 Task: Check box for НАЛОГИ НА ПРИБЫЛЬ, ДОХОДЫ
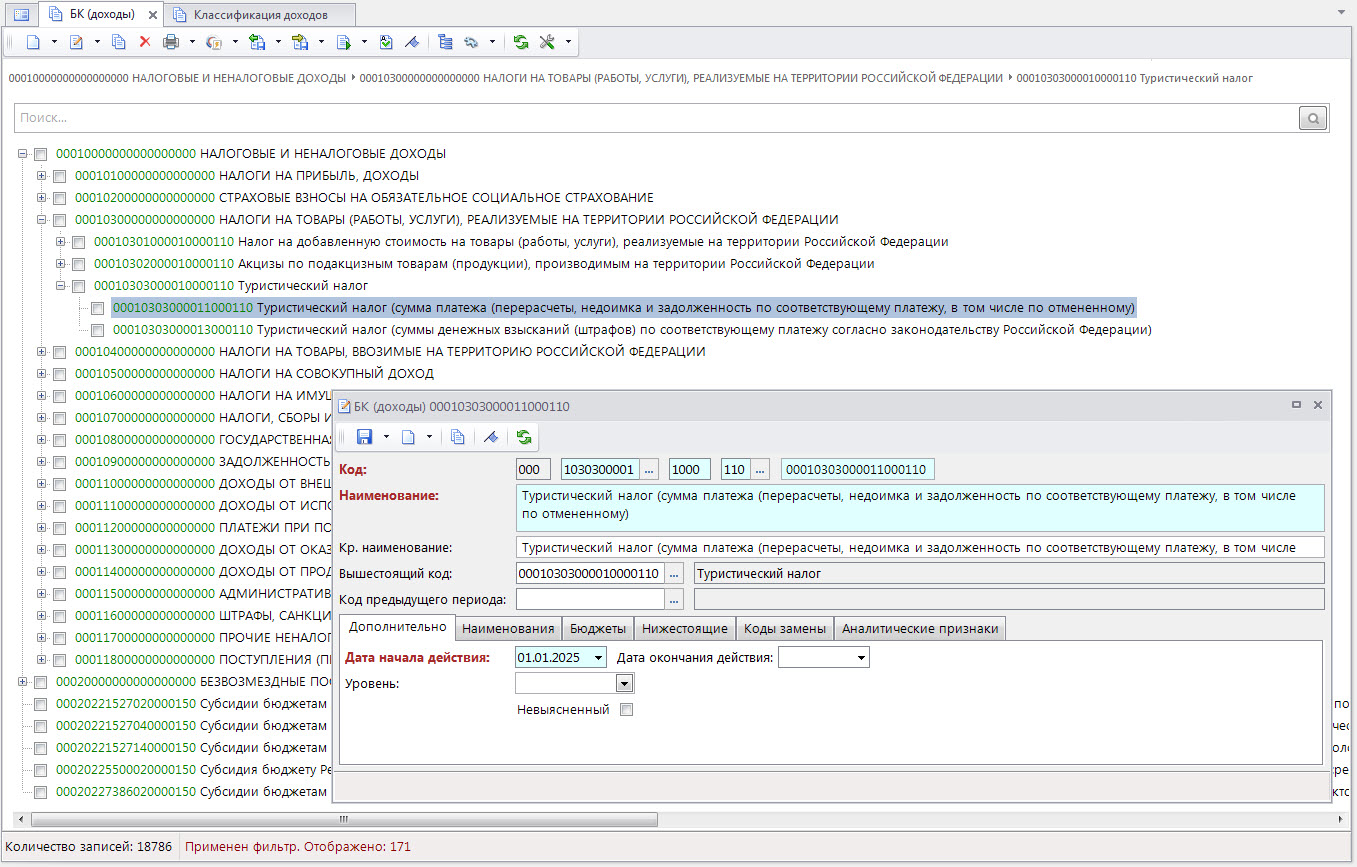pyautogui.click(x=60, y=176)
